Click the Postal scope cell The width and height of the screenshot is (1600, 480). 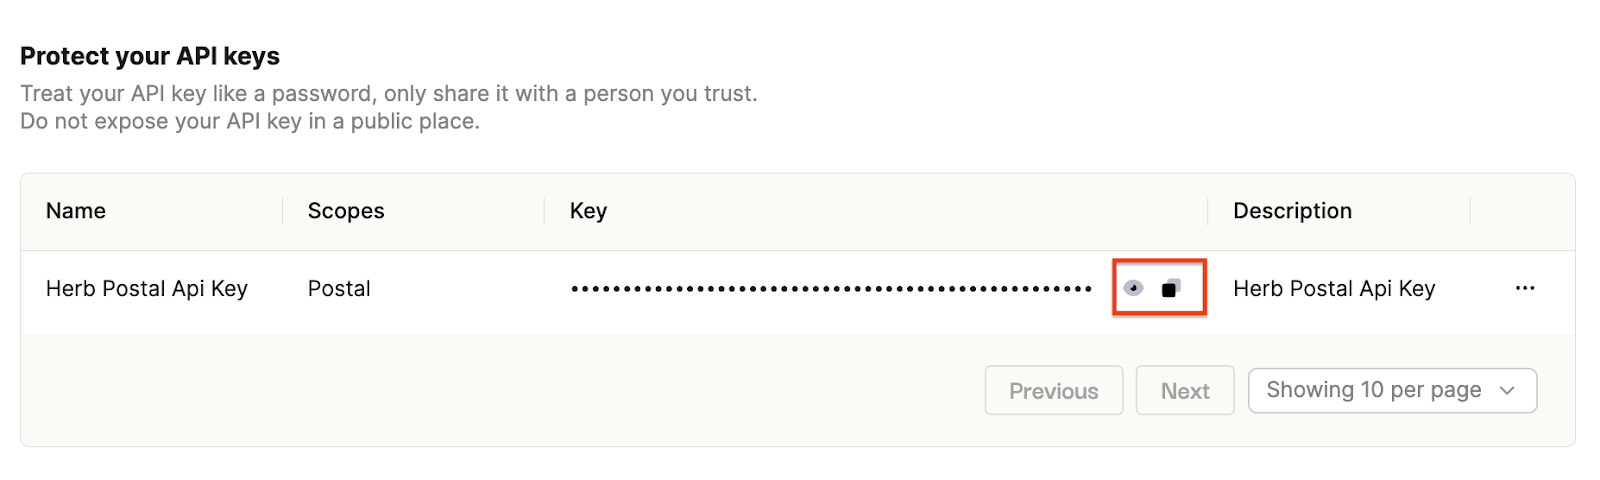click(x=339, y=289)
